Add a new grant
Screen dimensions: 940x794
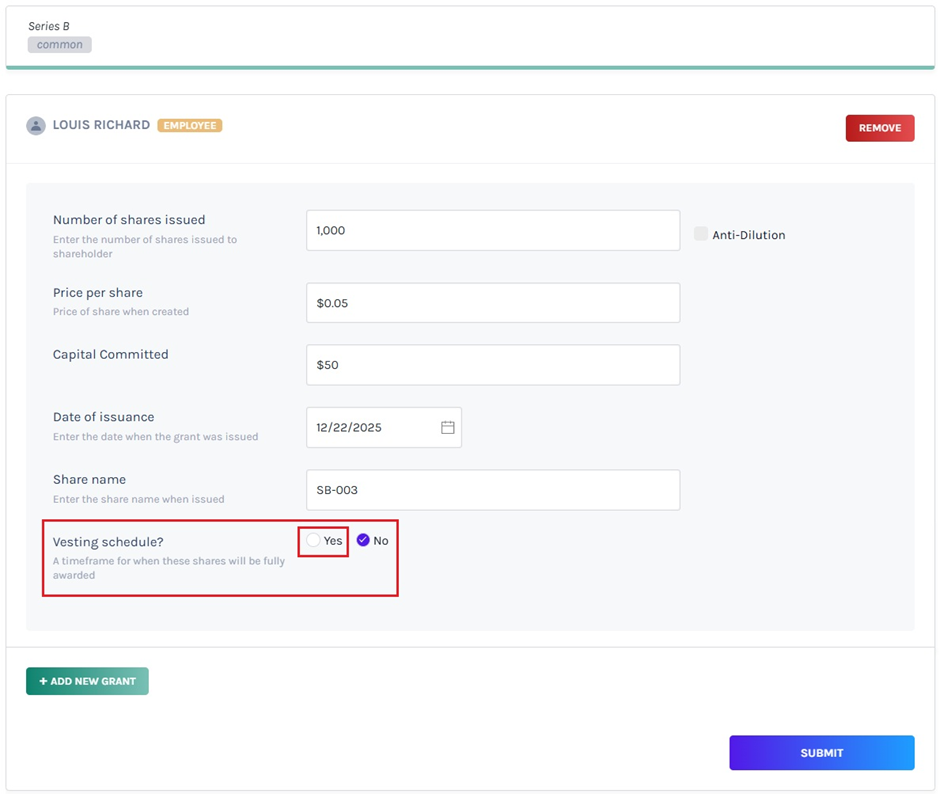(87, 681)
